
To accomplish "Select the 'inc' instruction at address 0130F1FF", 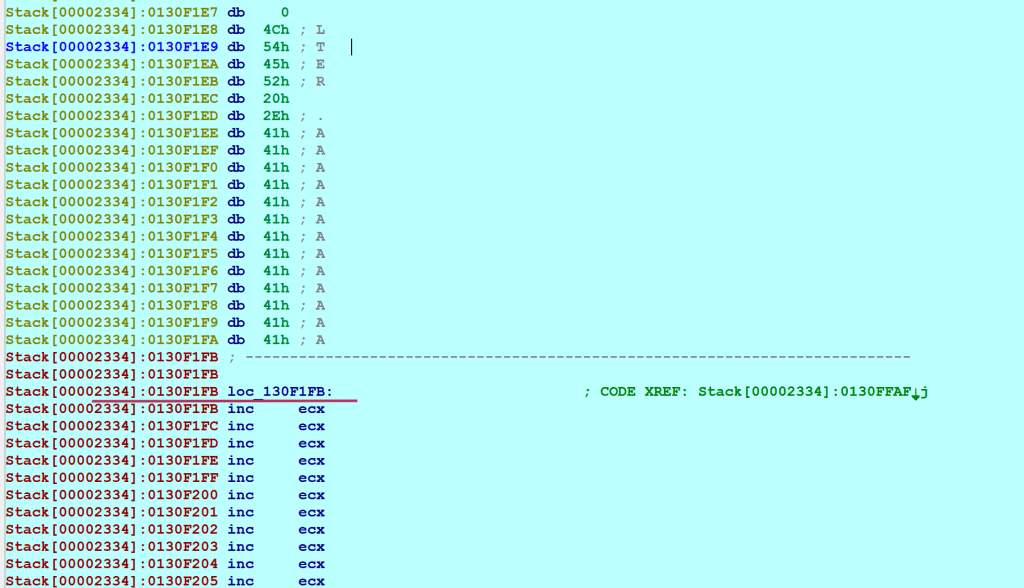I will click(x=240, y=478).
